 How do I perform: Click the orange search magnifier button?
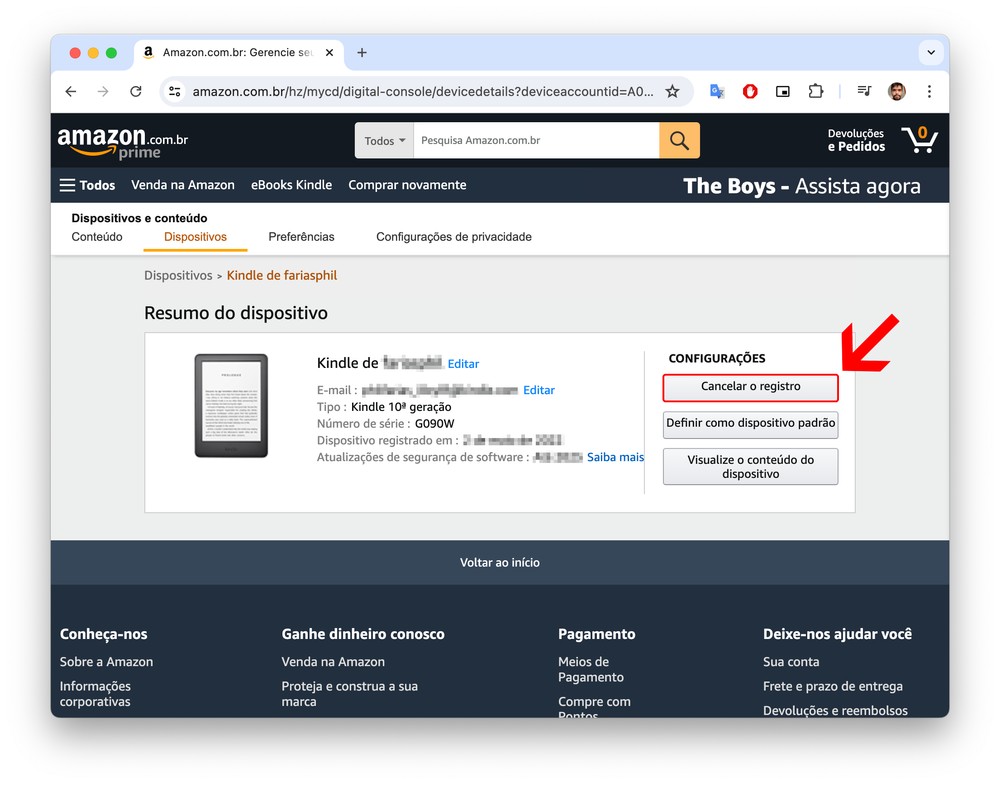tap(679, 140)
